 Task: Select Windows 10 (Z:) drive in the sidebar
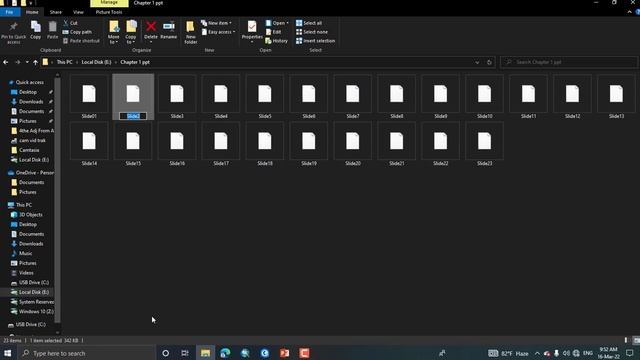pos(36,311)
